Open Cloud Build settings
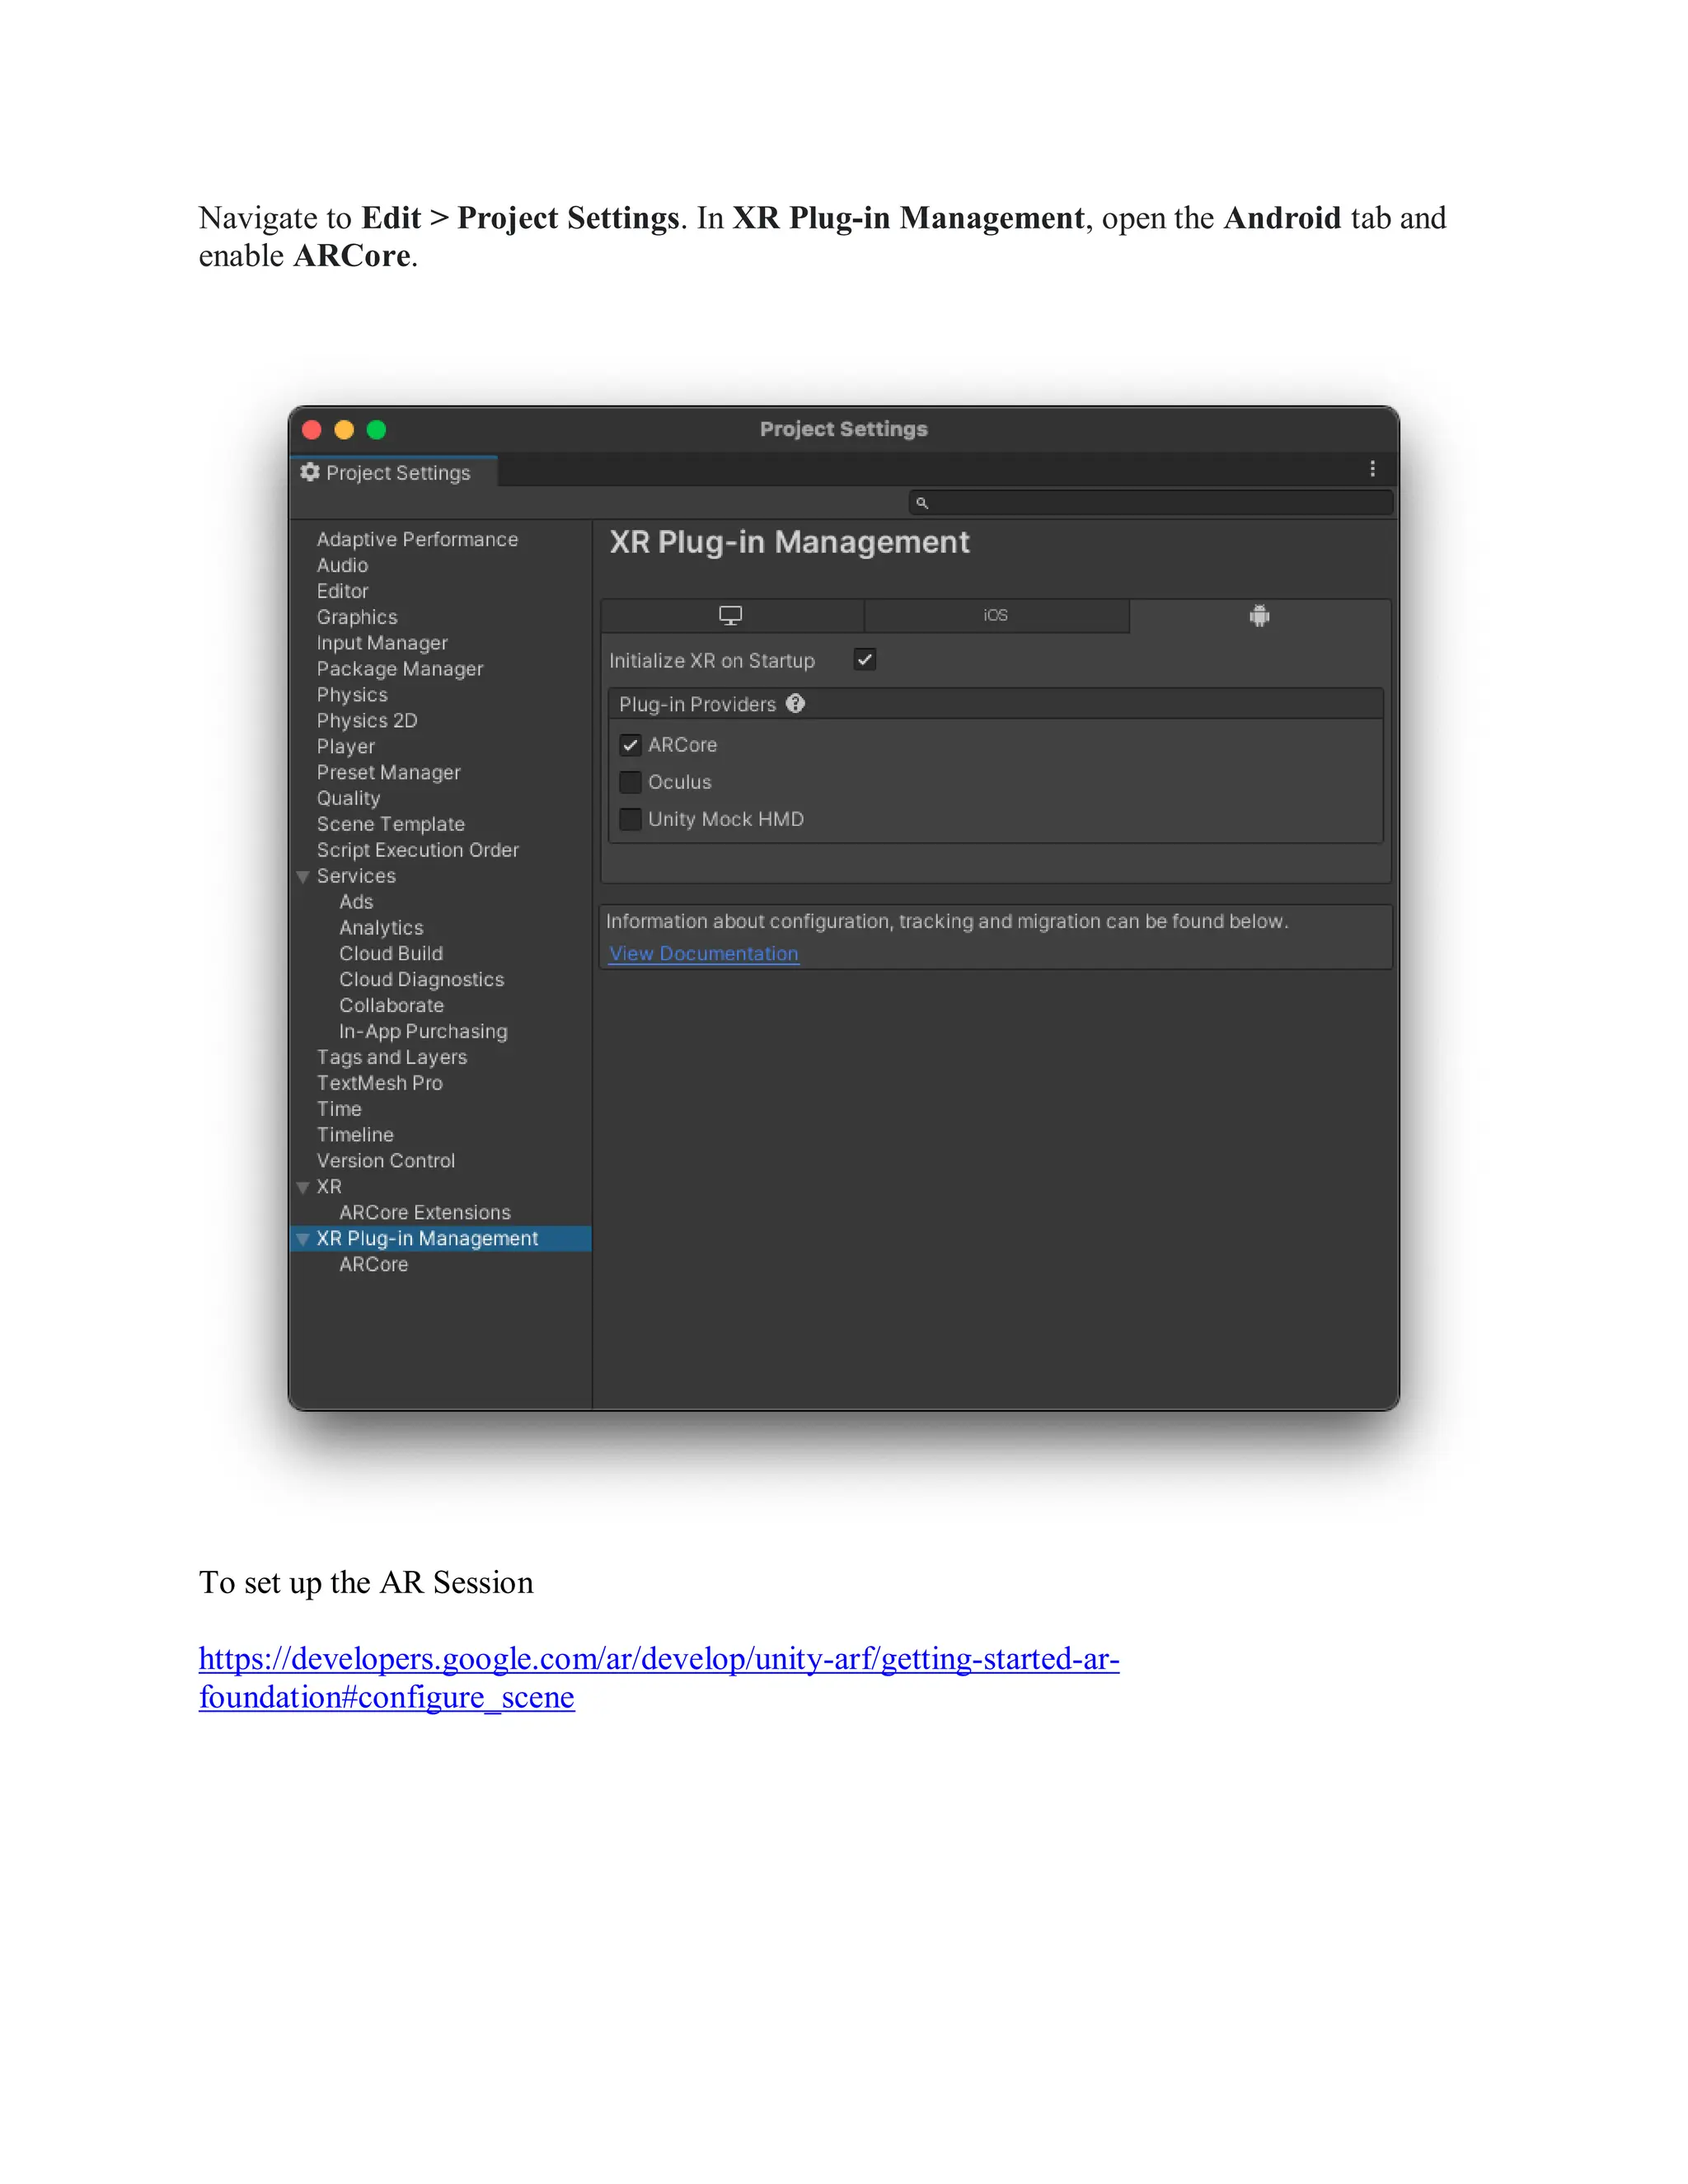 coord(391,955)
